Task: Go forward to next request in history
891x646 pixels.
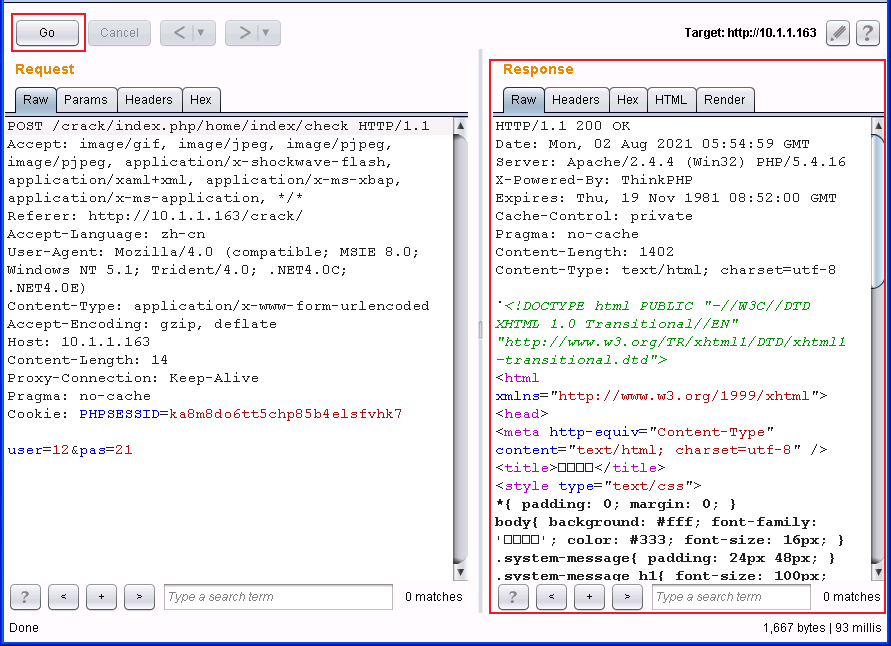Action: click(244, 33)
